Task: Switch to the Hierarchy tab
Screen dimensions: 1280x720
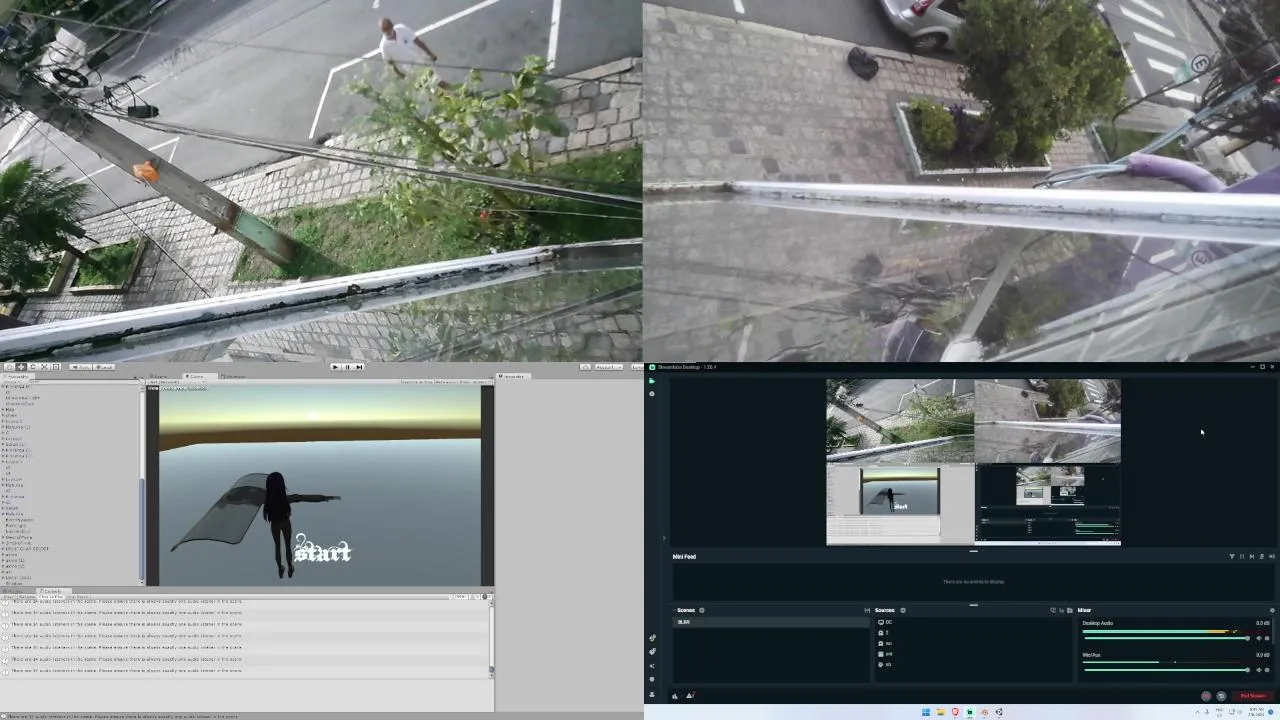Action: [18, 376]
